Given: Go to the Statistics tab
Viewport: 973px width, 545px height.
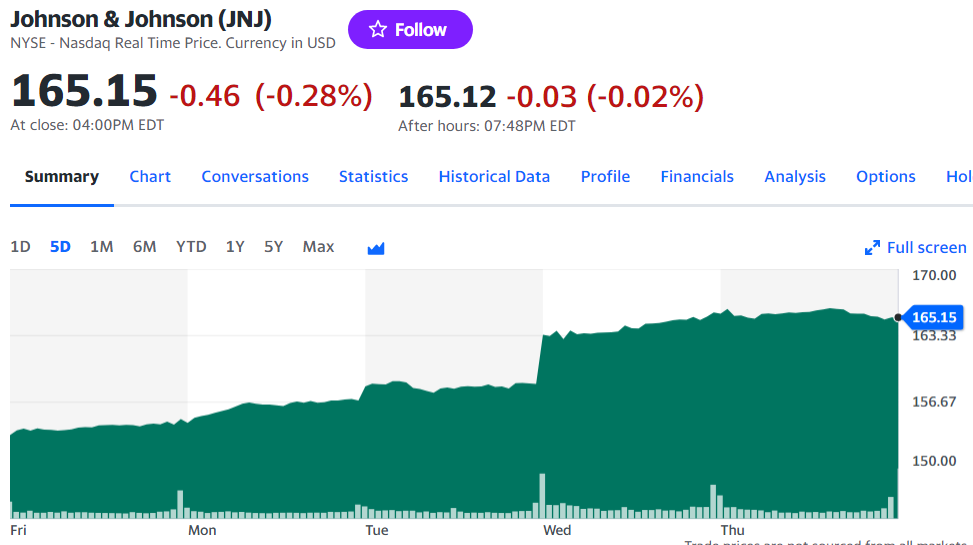Looking at the screenshot, I should pos(374,177).
